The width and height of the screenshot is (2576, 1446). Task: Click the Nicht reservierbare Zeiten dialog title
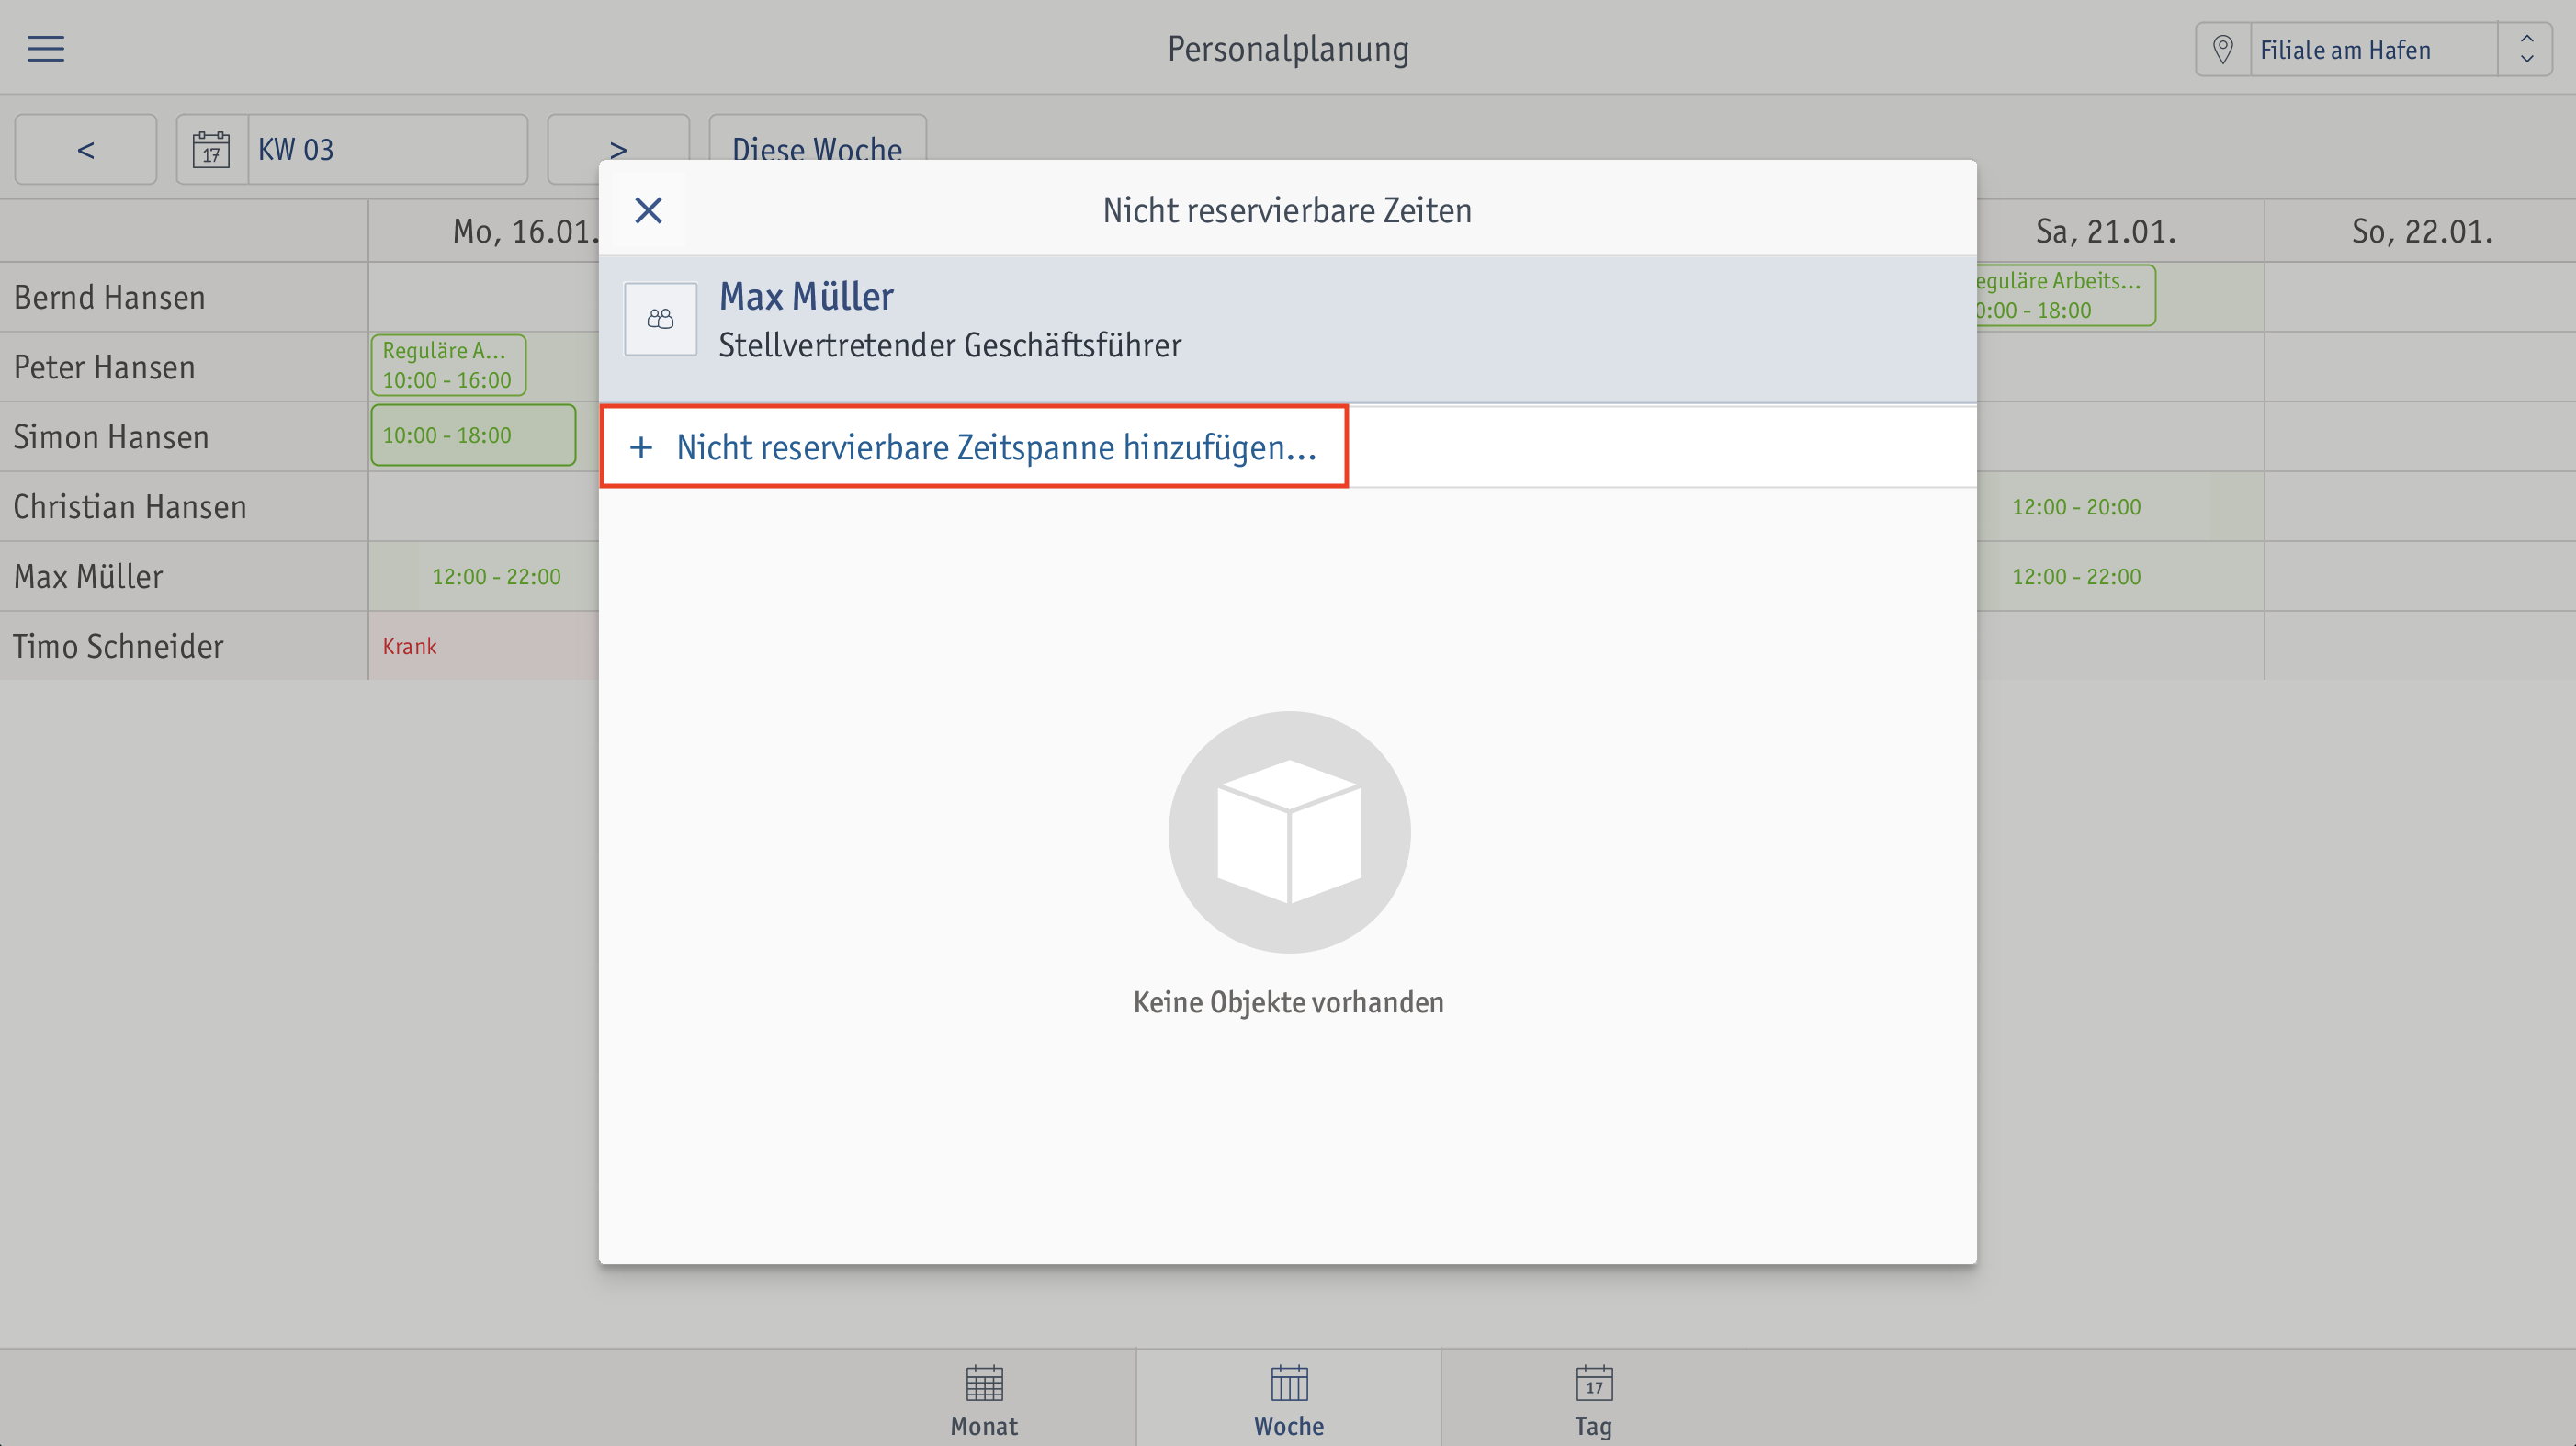coord(1287,211)
